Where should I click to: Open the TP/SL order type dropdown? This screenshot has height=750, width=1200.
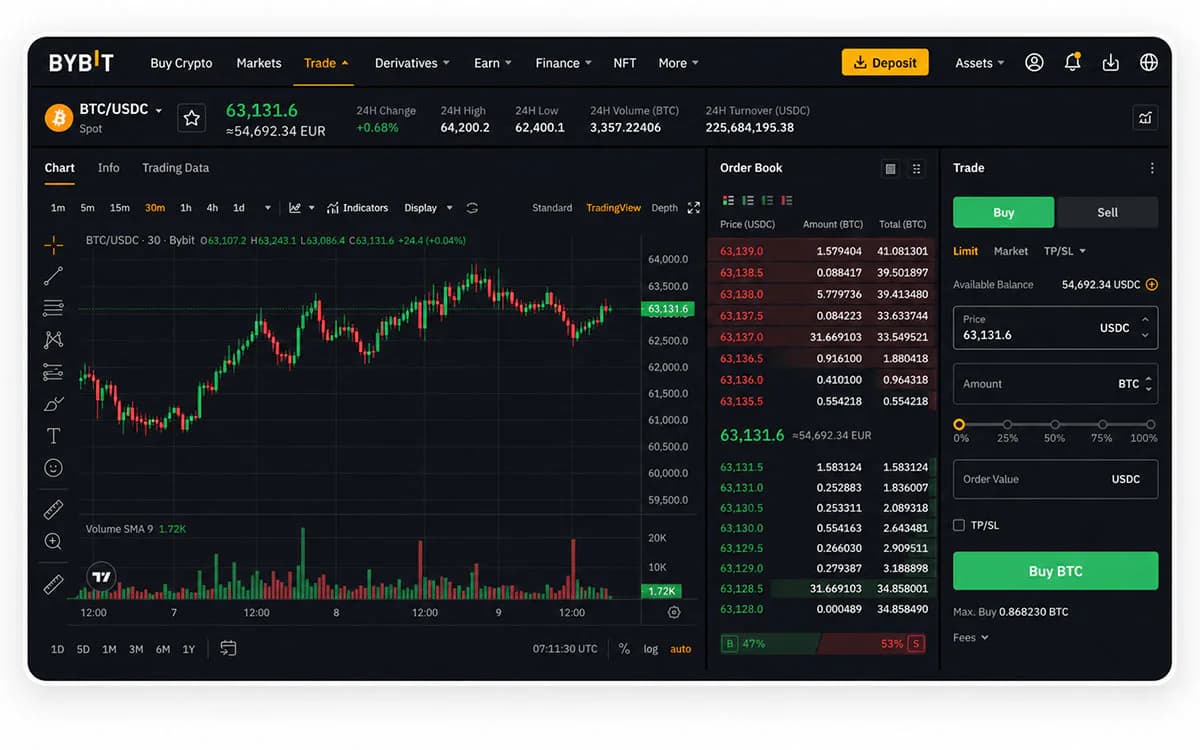coord(1065,251)
